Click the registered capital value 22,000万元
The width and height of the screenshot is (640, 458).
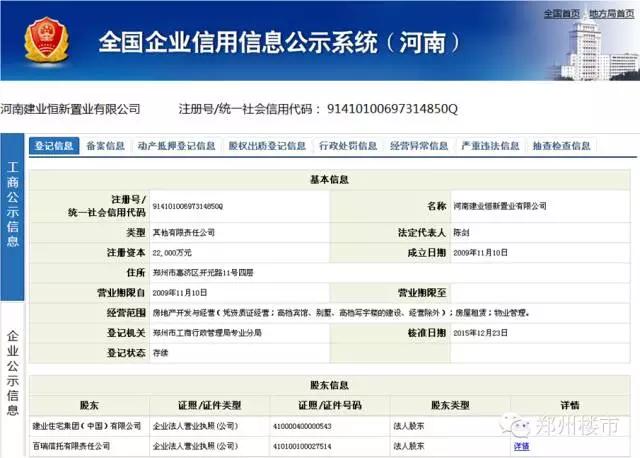(172, 253)
